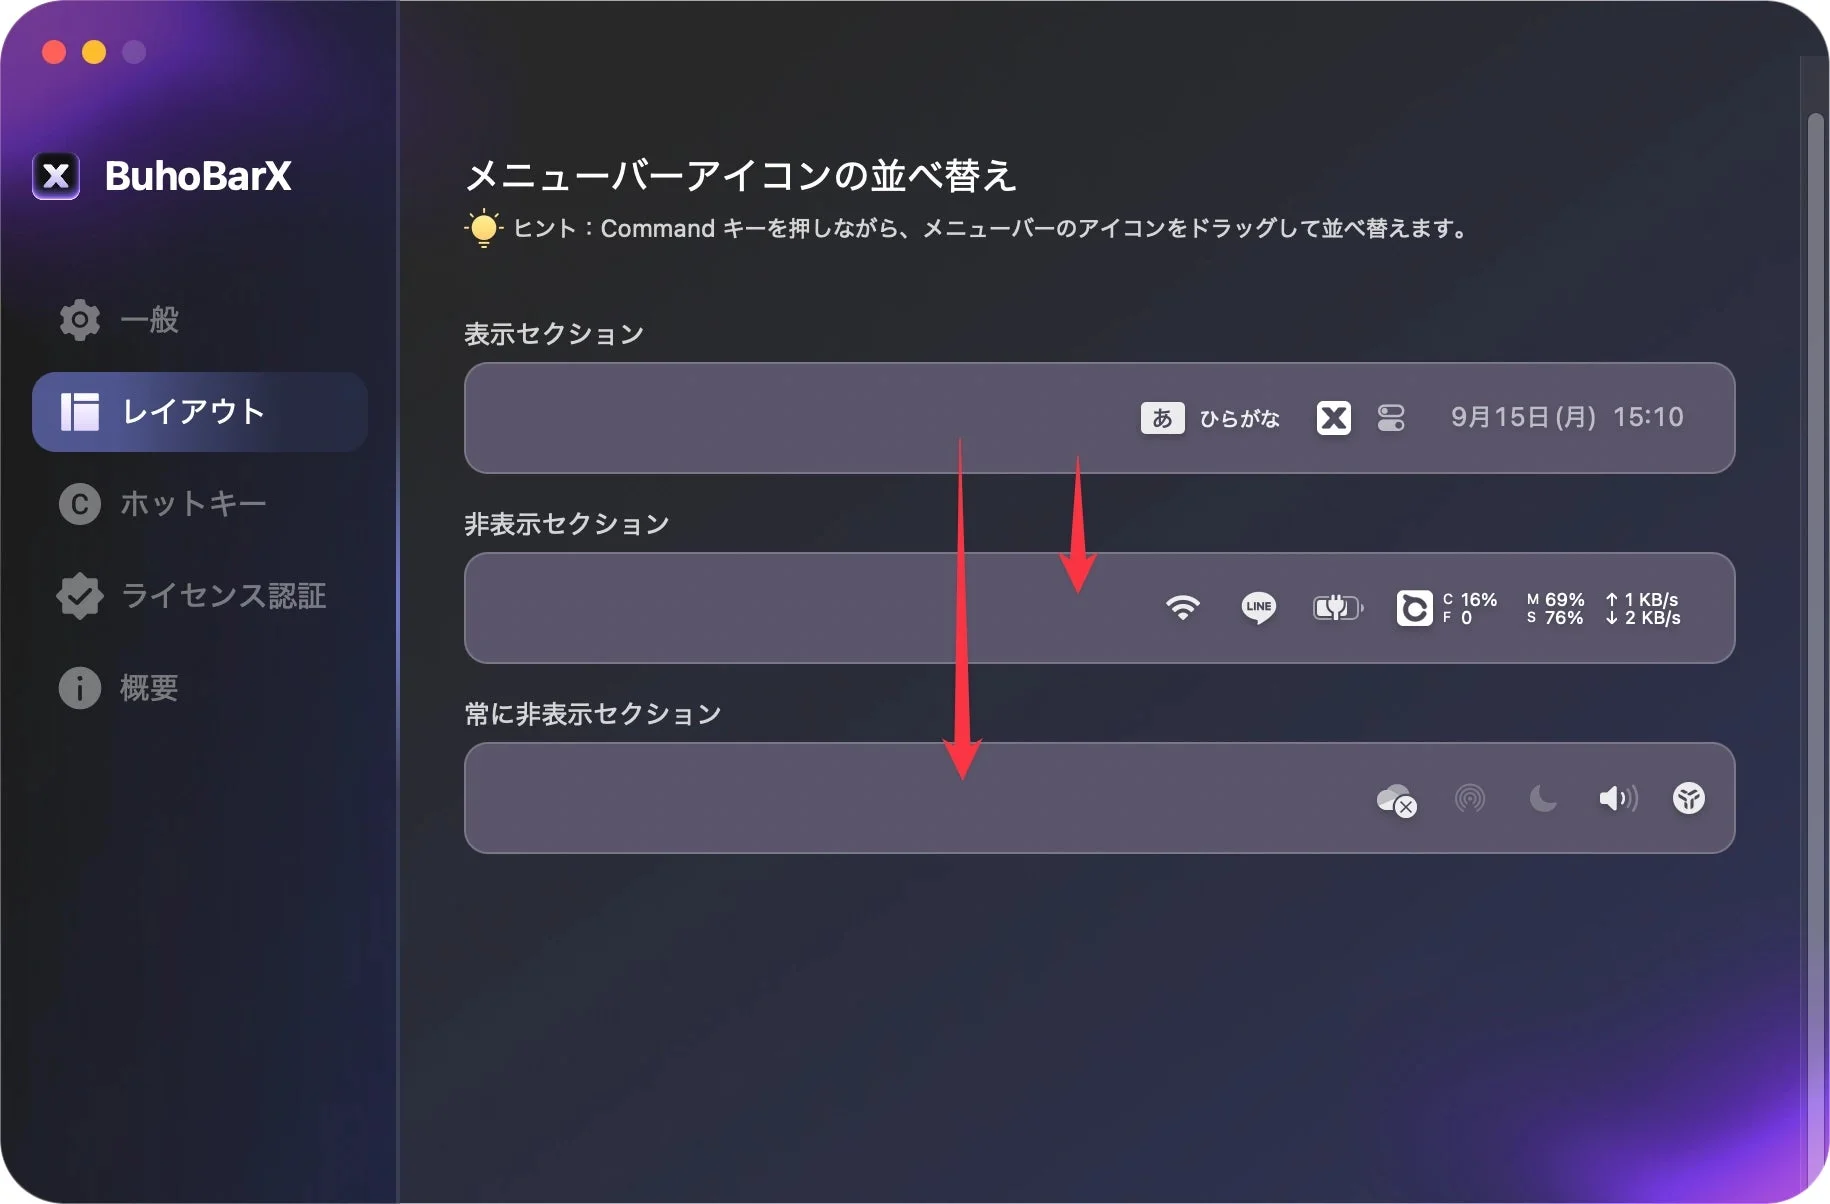Click the battery charging icon
Image resolution: width=1830 pixels, height=1204 pixels.
(1336, 607)
